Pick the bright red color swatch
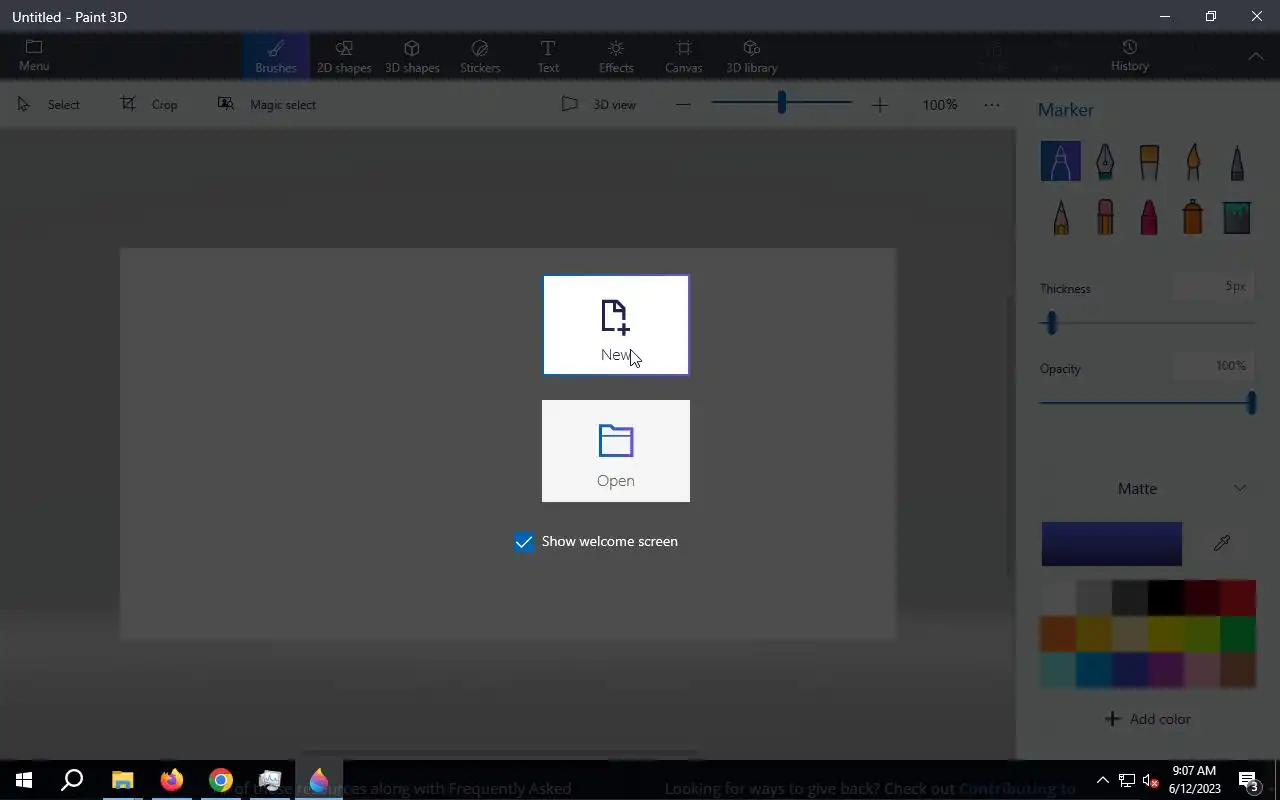The height and width of the screenshot is (800, 1280). 1238,598
